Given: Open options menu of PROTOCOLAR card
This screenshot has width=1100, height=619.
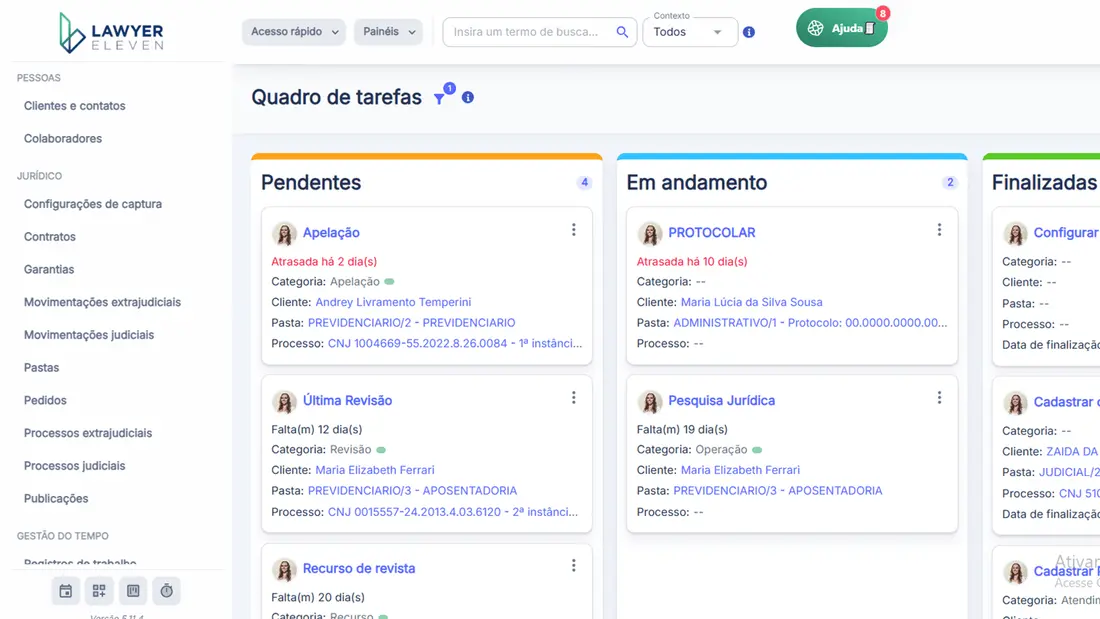Looking at the screenshot, I should 939,230.
